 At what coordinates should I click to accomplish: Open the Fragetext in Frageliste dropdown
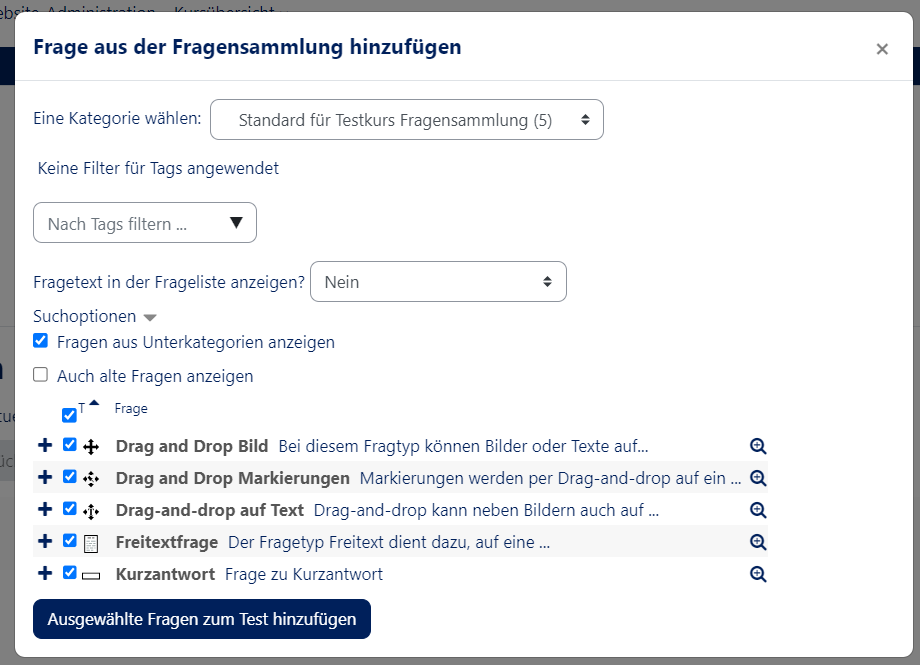[x=438, y=282]
